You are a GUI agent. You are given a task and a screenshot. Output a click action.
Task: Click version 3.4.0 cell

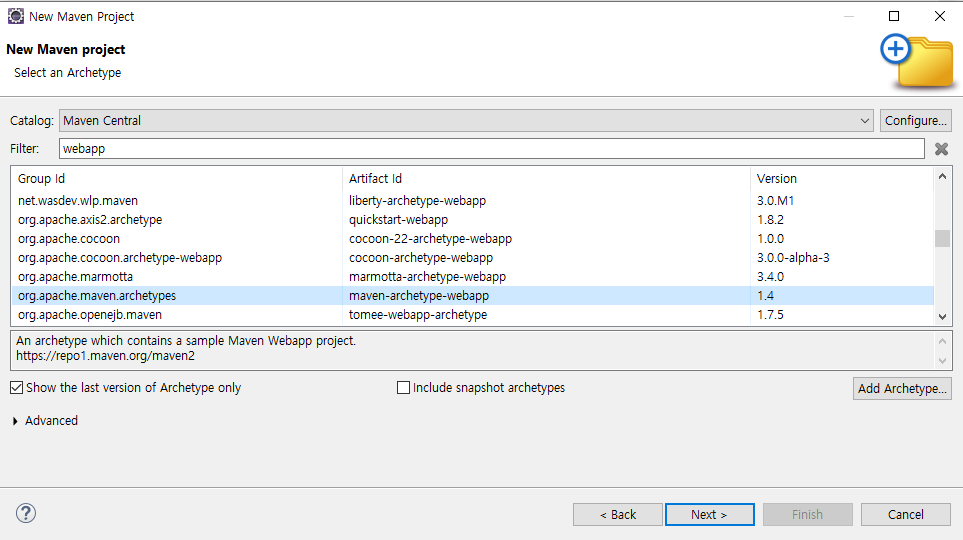770,277
